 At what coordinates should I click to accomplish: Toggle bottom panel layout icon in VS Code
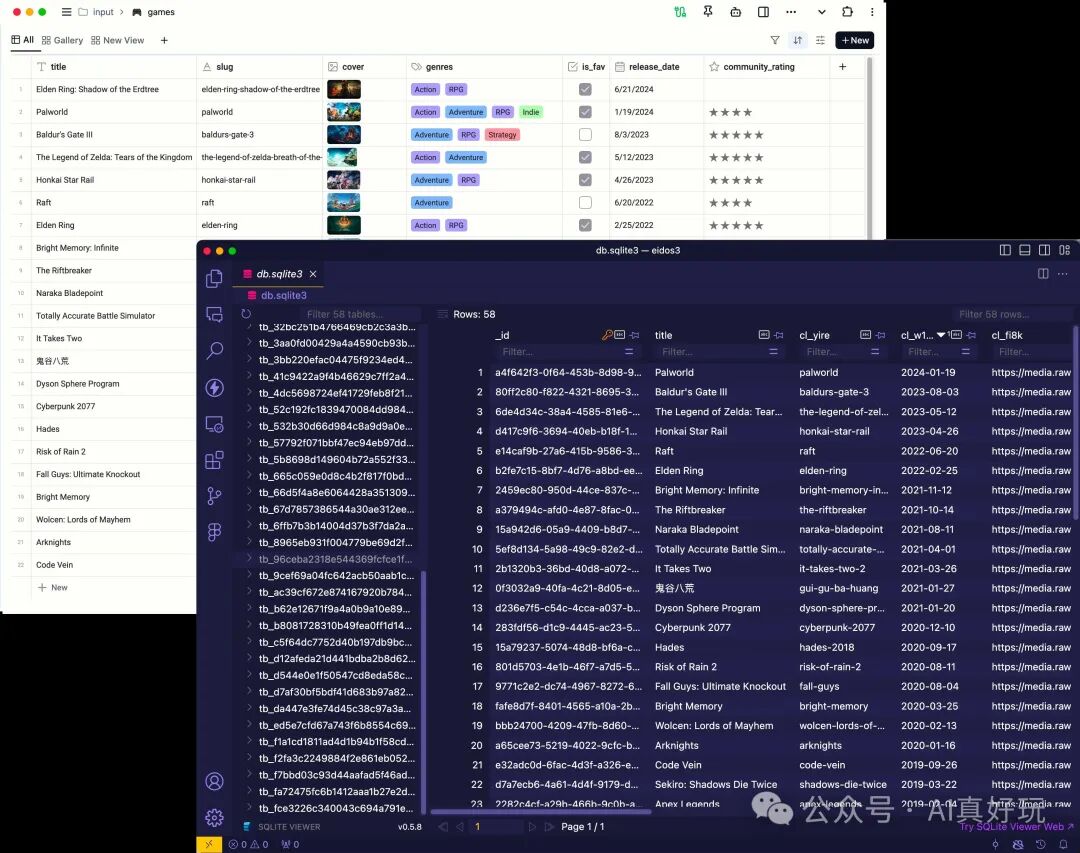point(1024,250)
